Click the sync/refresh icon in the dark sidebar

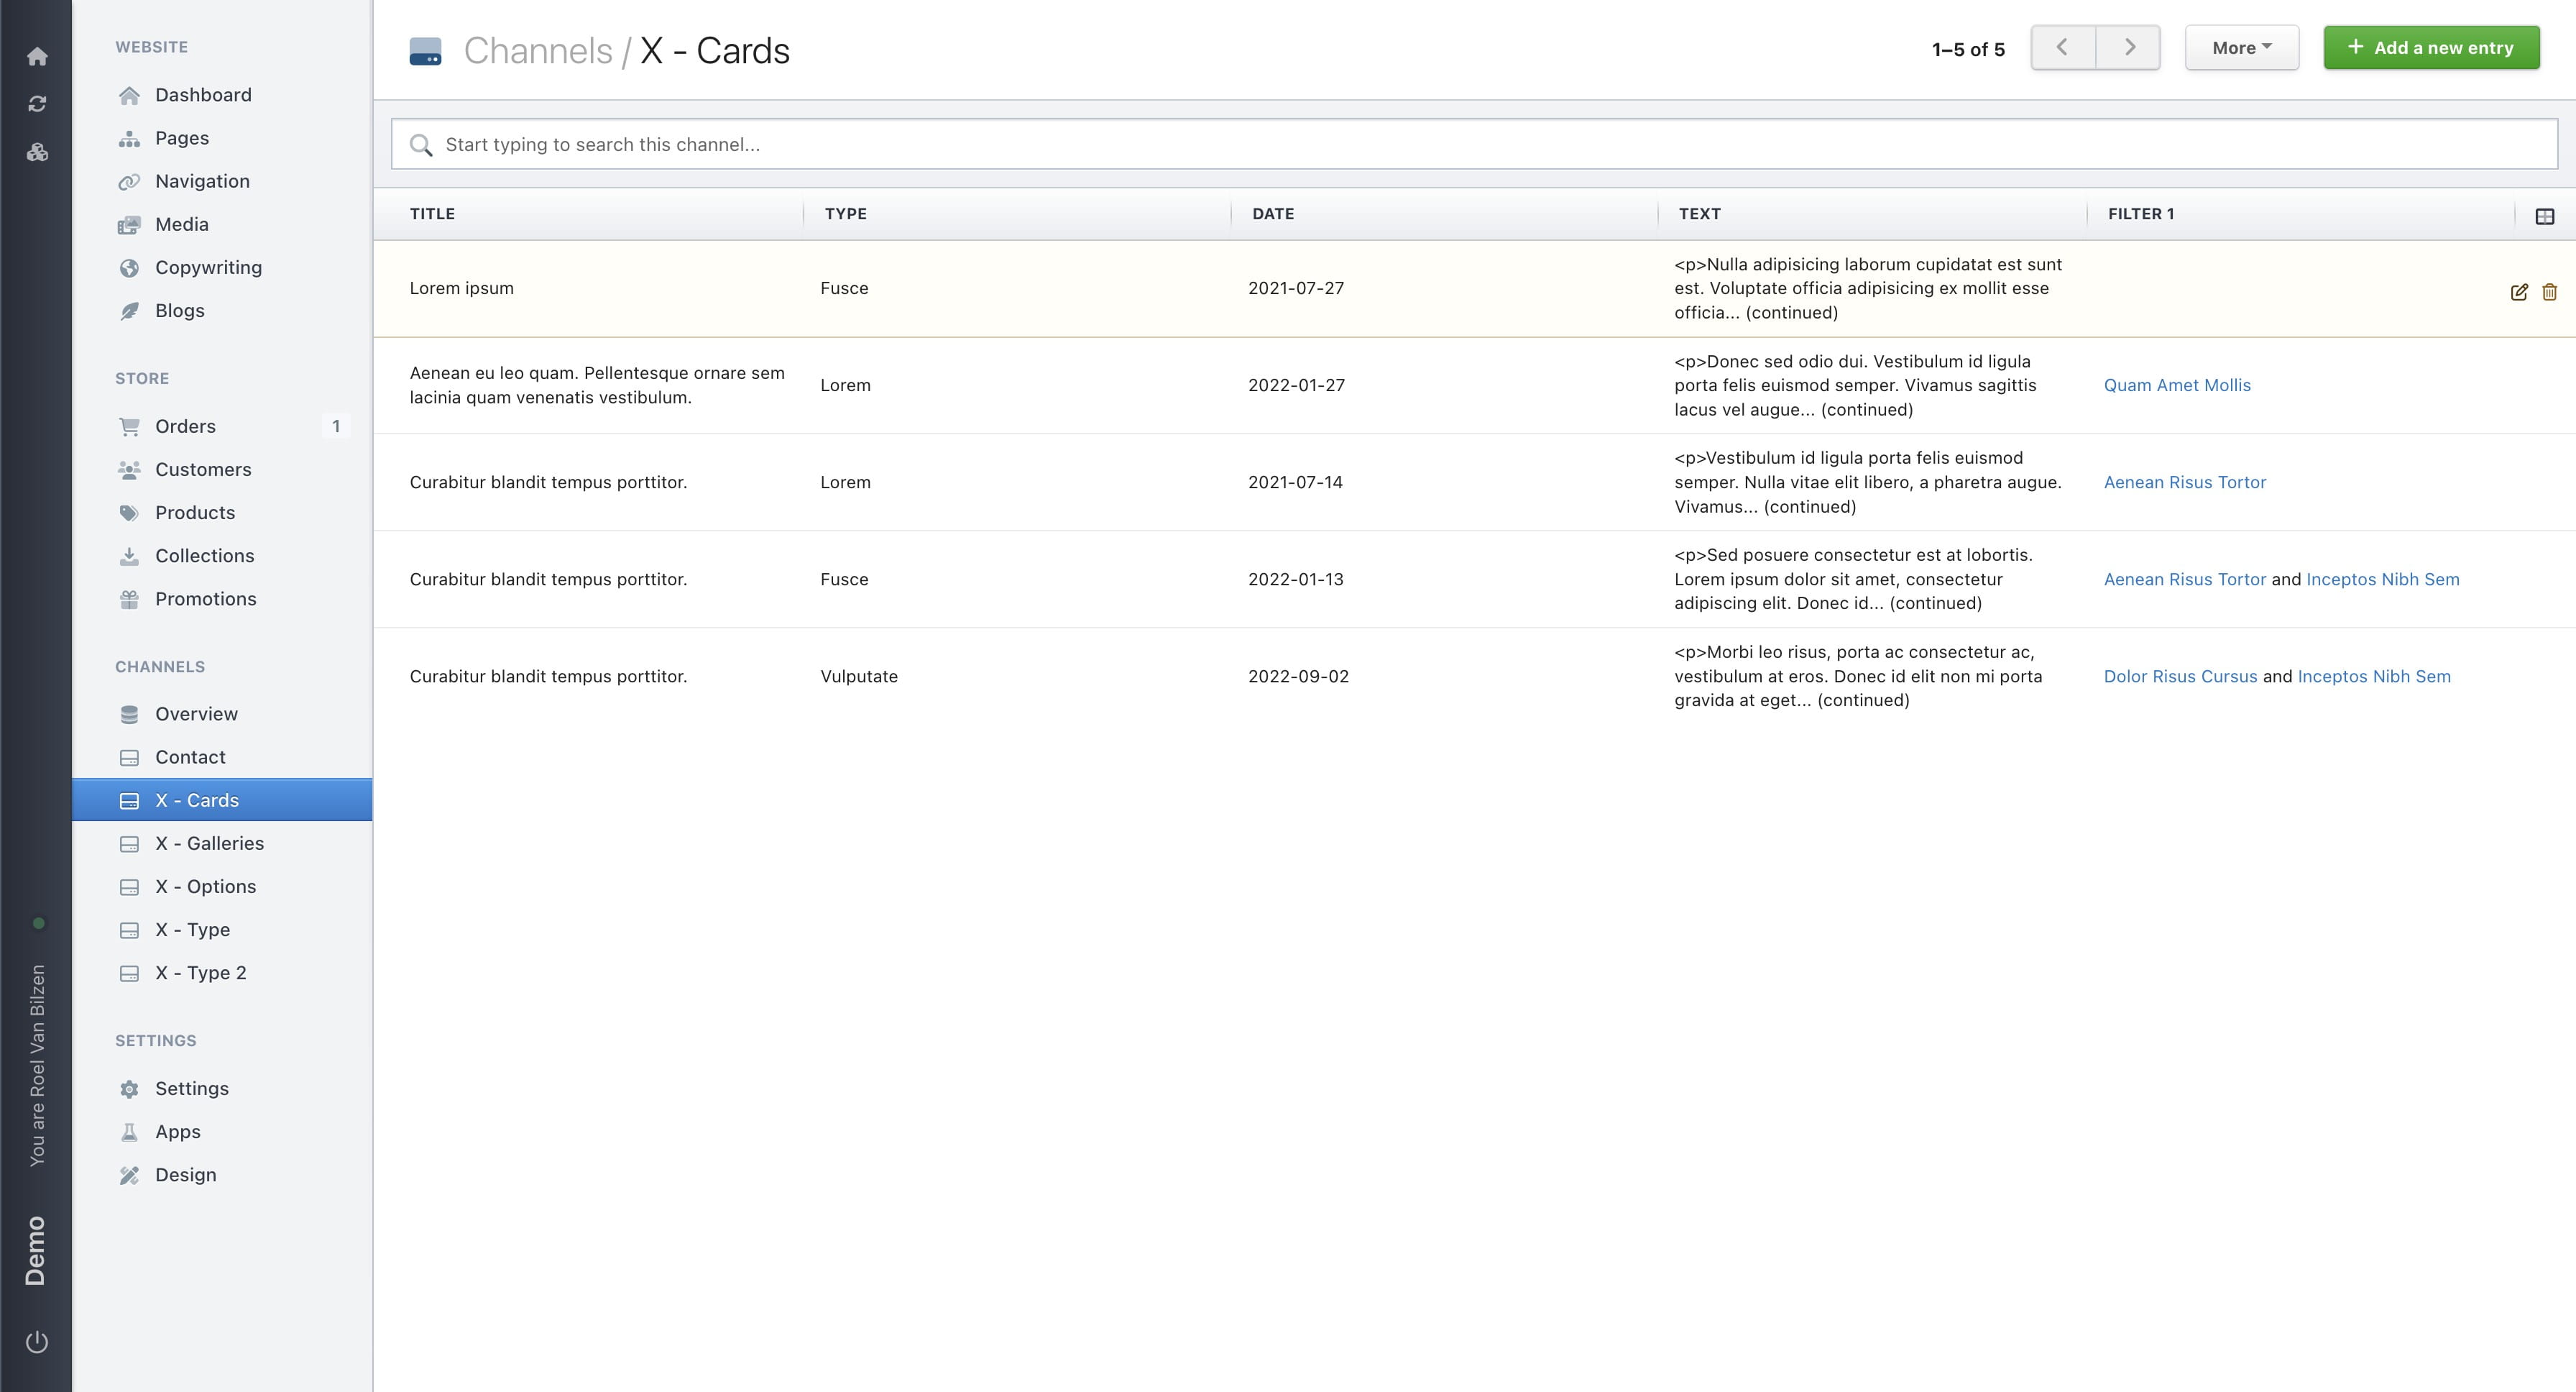tap(37, 103)
